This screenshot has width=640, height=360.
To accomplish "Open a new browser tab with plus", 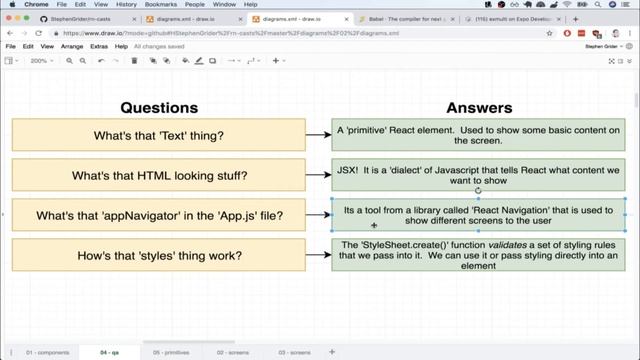I will click(x=576, y=19).
